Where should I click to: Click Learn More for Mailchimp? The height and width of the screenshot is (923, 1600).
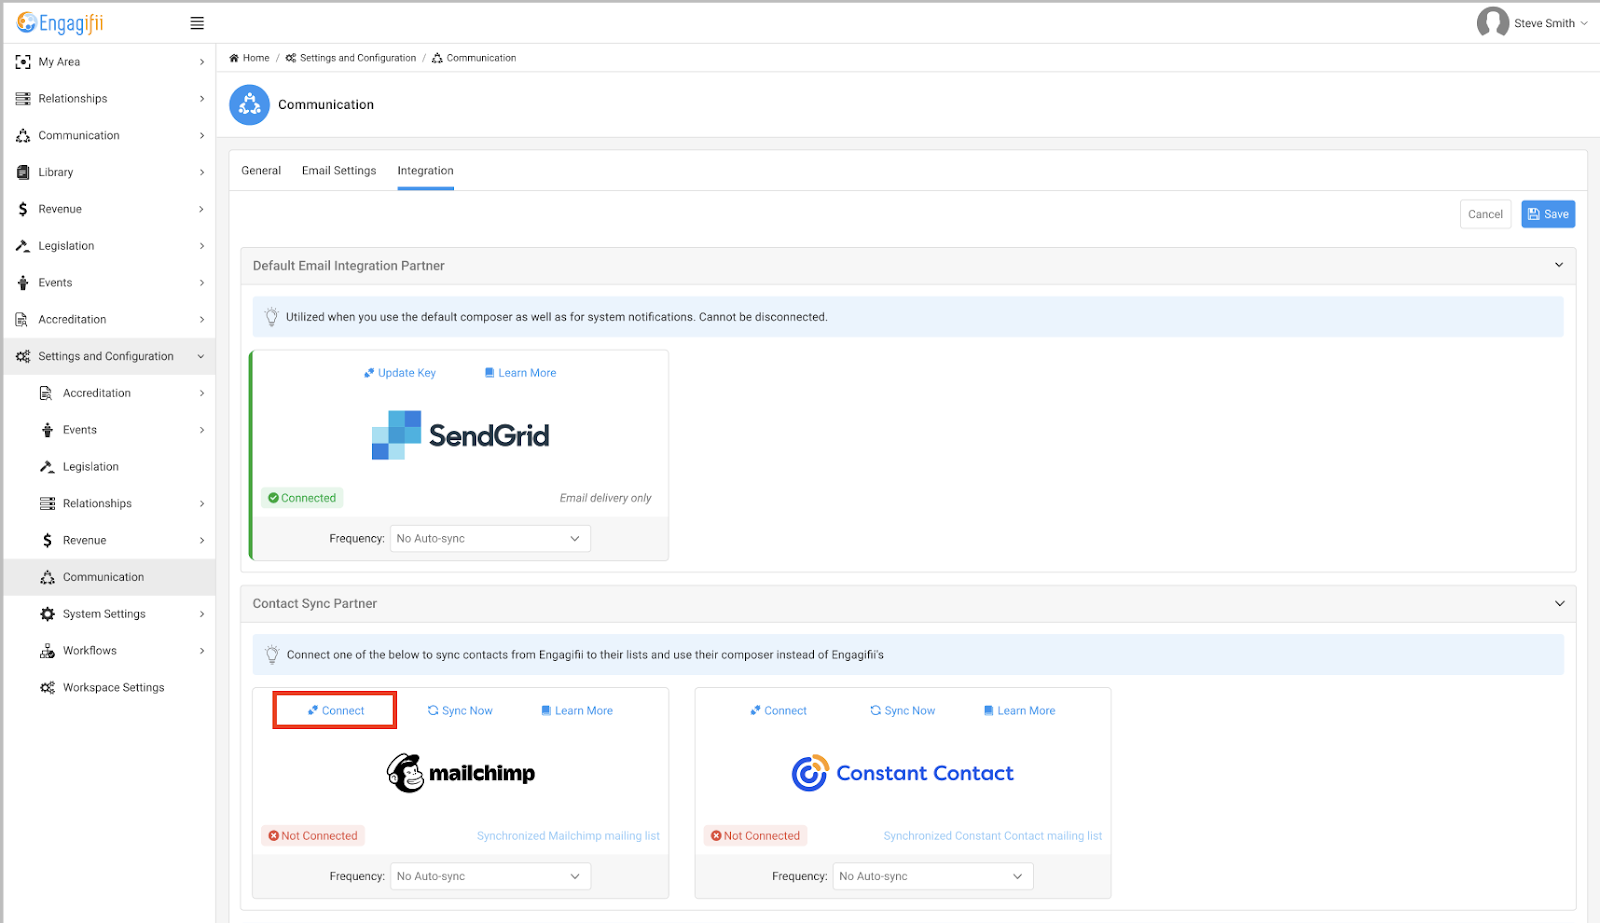(x=577, y=711)
